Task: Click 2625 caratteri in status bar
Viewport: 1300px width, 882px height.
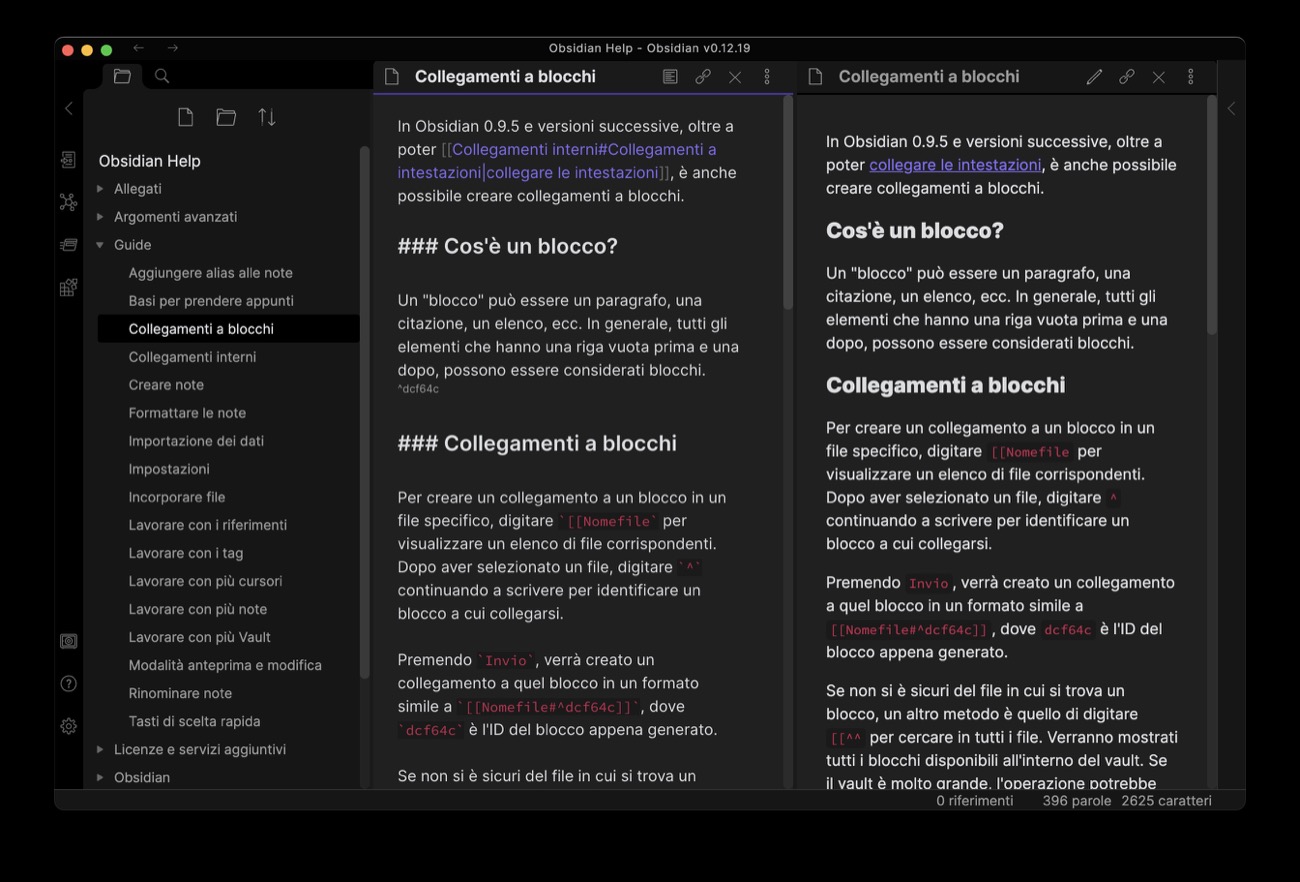Action: click(x=1166, y=801)
